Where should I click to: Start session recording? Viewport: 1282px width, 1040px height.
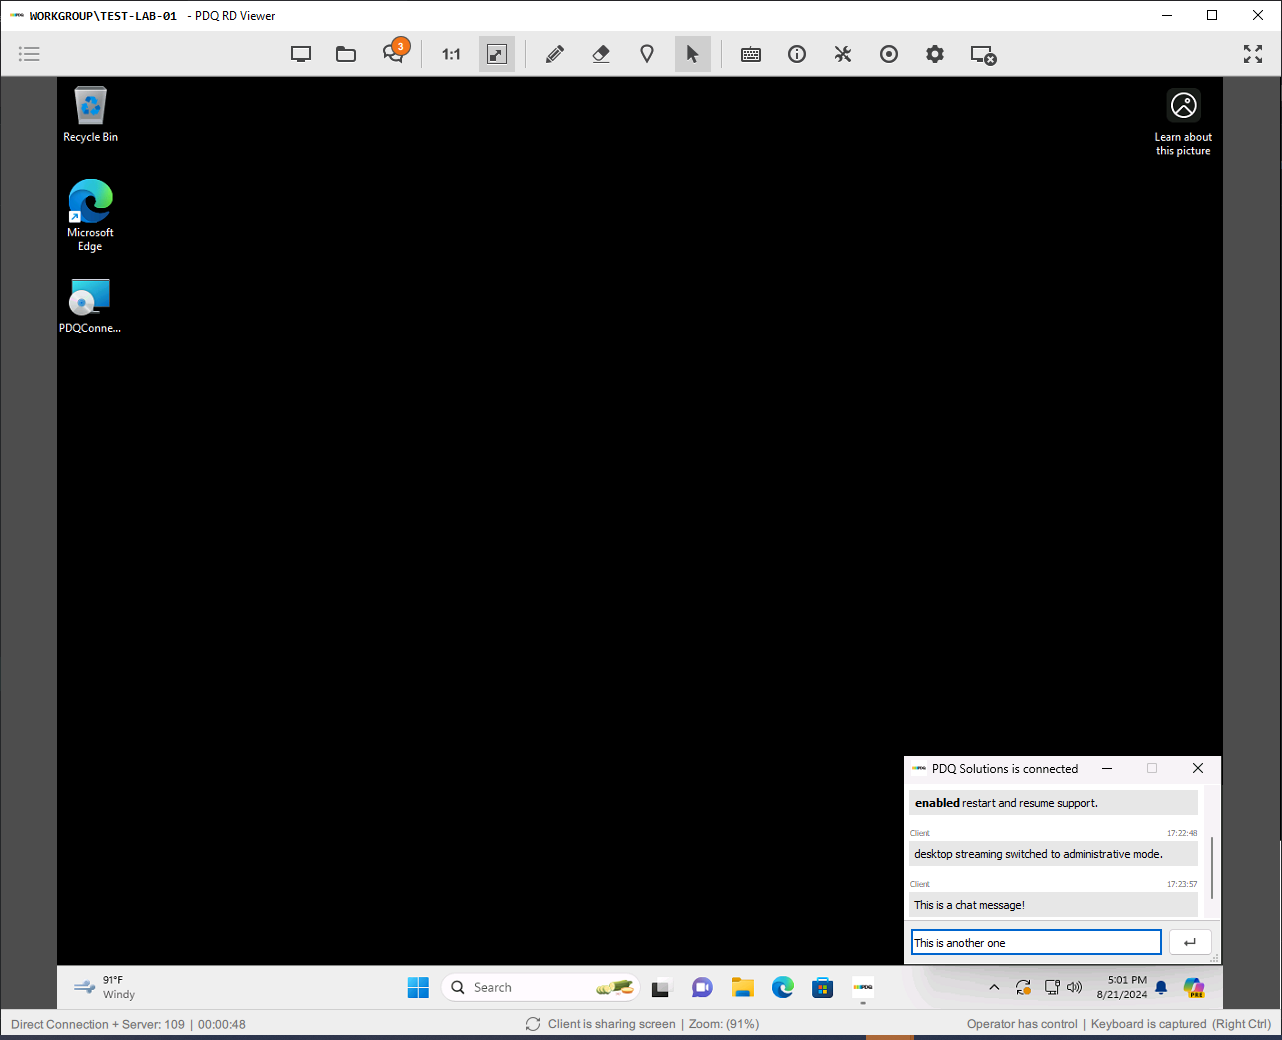[x=889, y=54]
